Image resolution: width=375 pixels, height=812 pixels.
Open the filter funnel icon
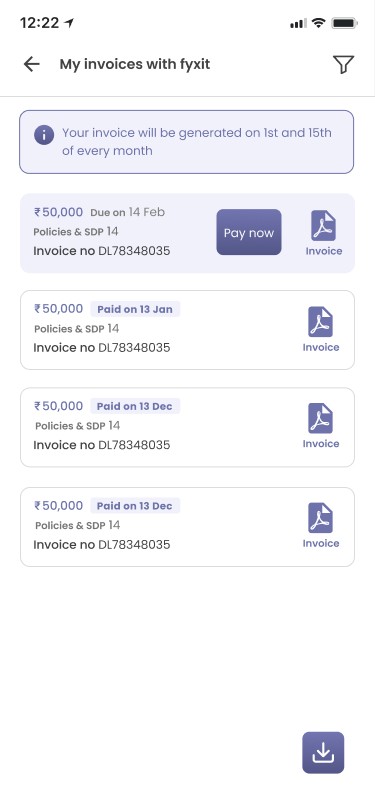pyautogui.click(x=343, y=64)
